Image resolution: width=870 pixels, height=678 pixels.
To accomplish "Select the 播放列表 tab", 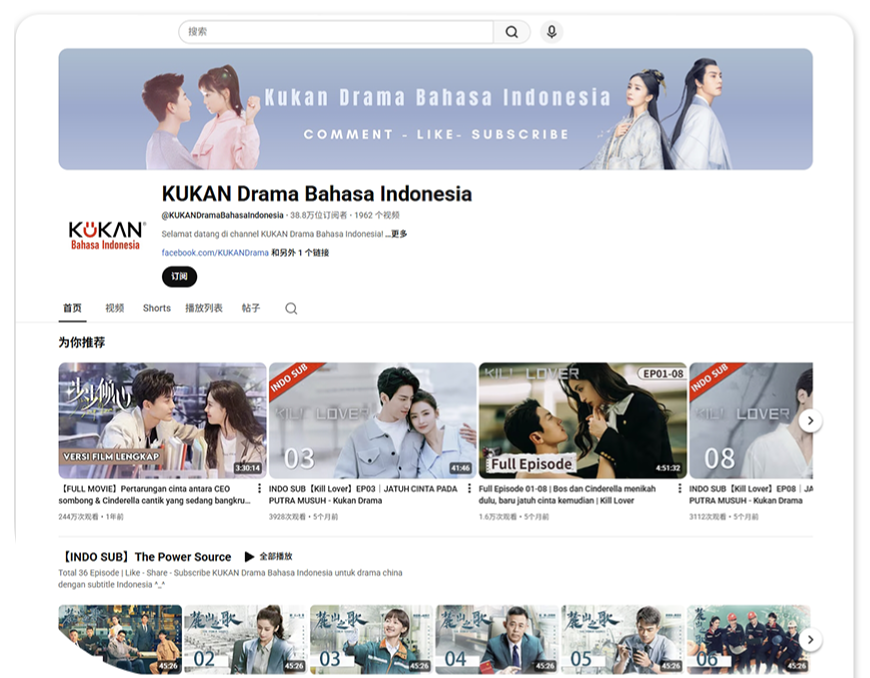I will (204, 308).
